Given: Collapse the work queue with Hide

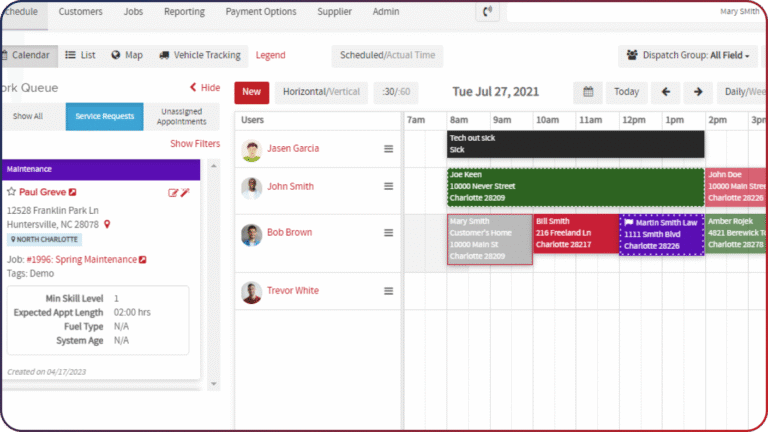Looking at the screenshot, I should click(x=205, y=88).
